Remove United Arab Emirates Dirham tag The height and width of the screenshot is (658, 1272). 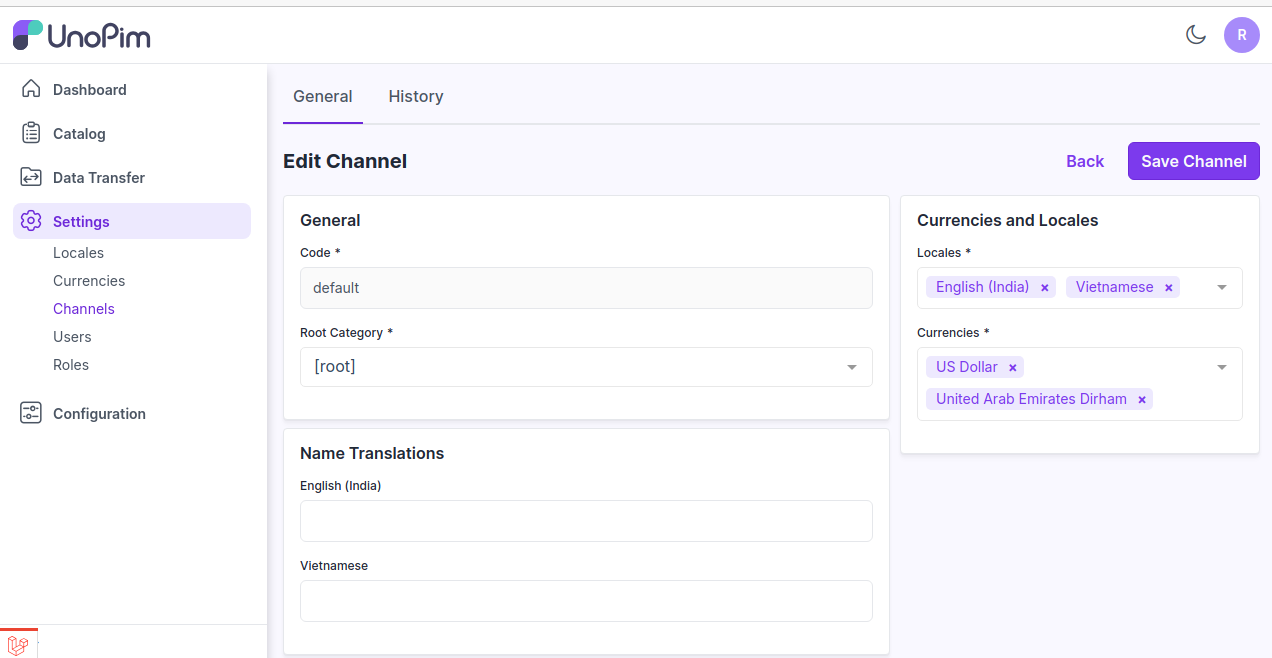(1141, 400)
